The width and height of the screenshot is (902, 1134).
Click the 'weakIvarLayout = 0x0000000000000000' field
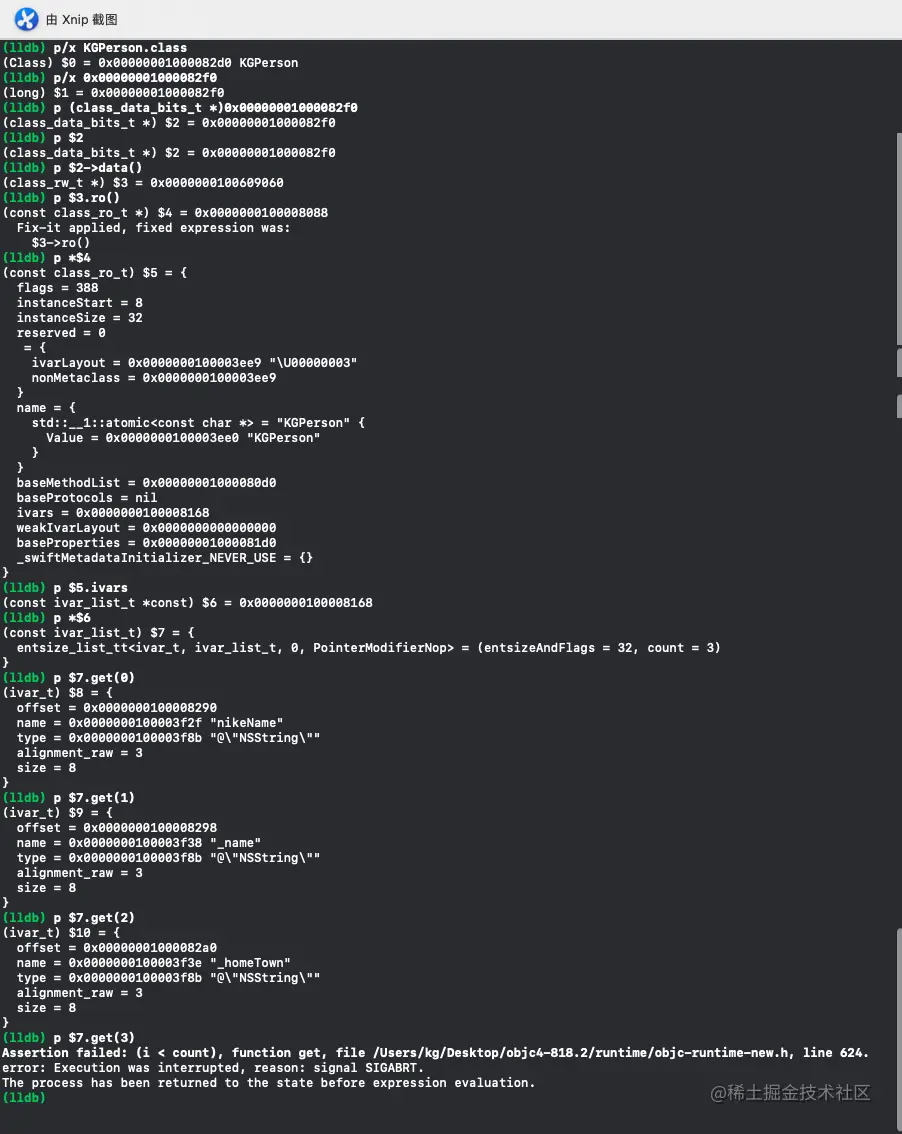(146, 528)
